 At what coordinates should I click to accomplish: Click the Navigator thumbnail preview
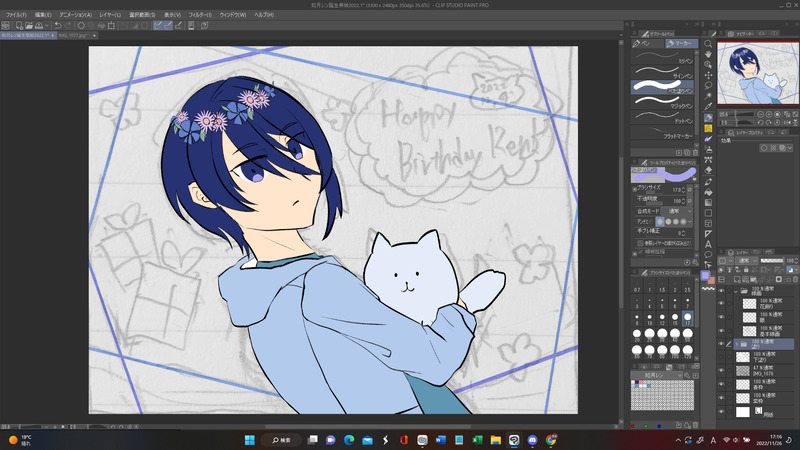[x=758, y=73]
